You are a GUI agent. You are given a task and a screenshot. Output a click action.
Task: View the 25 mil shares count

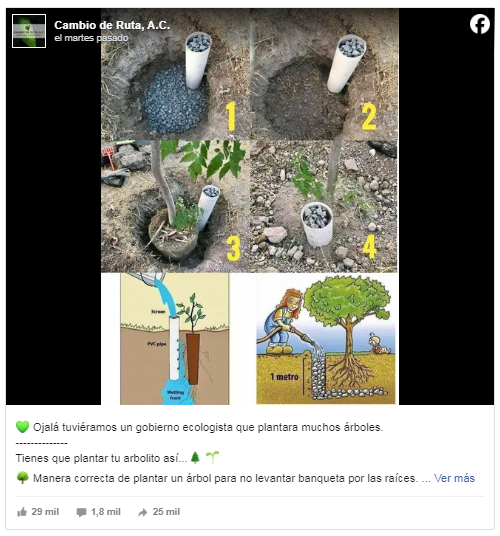click(x=166, y=512)
